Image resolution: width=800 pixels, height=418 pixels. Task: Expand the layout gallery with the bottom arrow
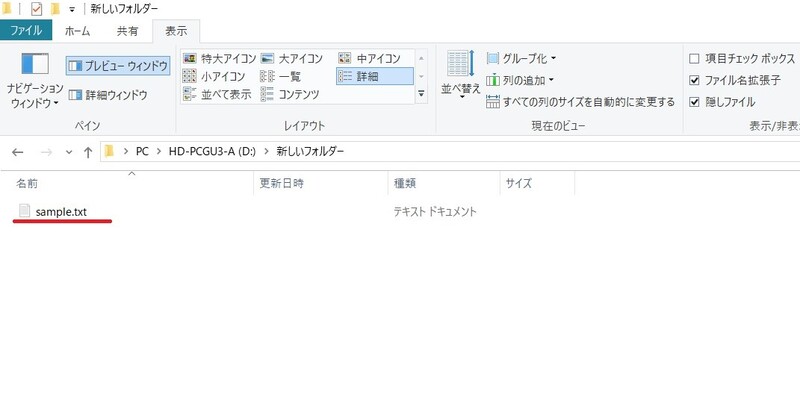[x=421, y=94]
